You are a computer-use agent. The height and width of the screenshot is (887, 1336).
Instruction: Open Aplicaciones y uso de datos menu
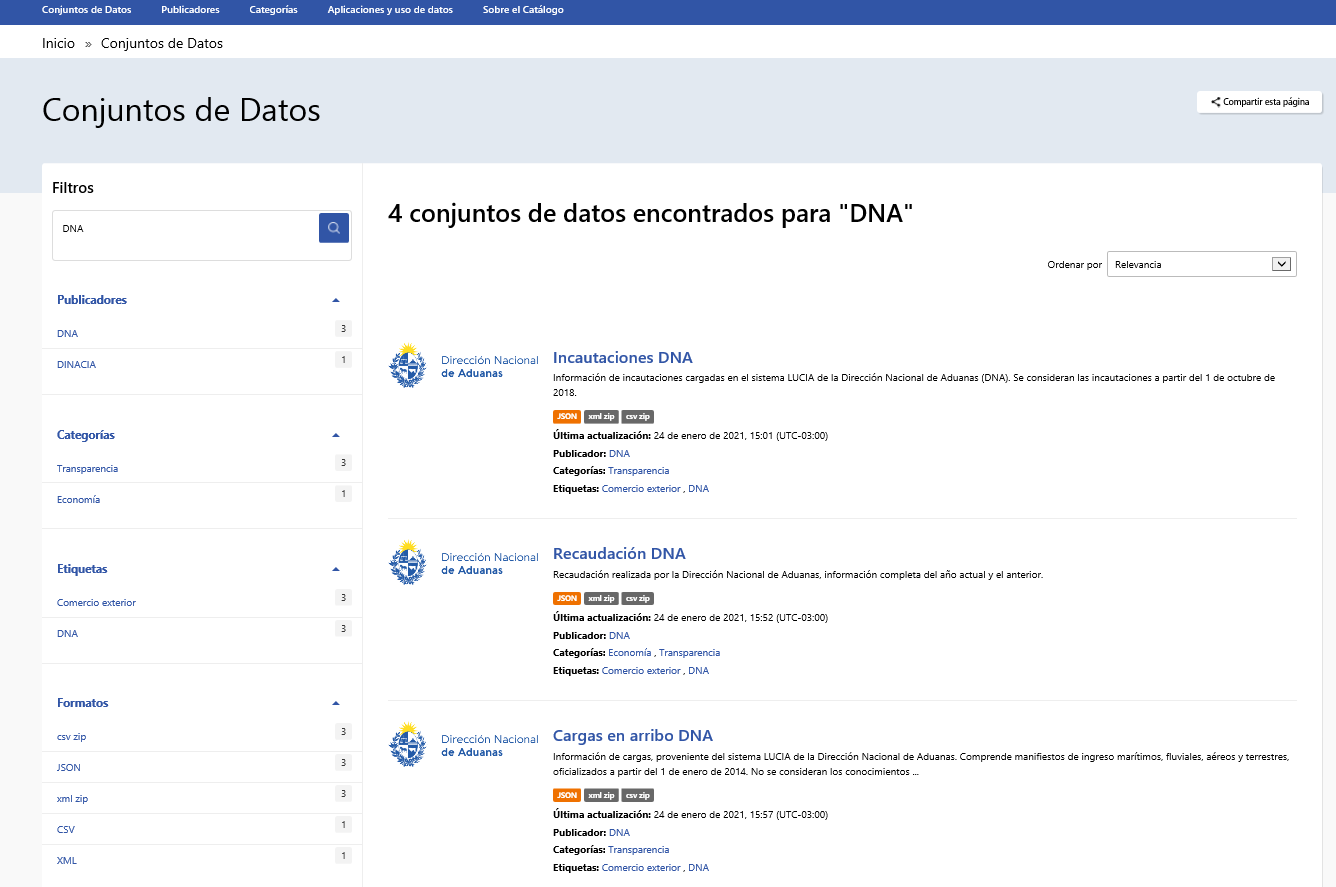[x=390, y=10]
